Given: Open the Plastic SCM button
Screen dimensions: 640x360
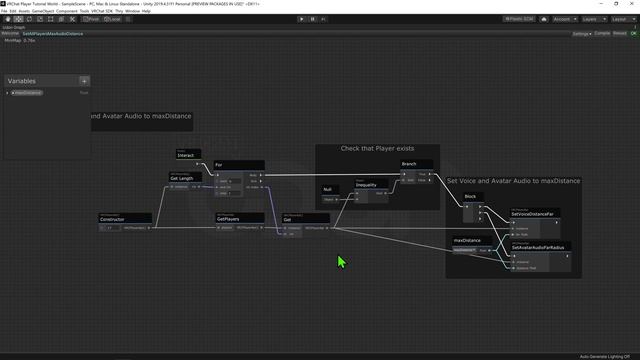Looking at the screenshot, I should [x=519, y=19].
